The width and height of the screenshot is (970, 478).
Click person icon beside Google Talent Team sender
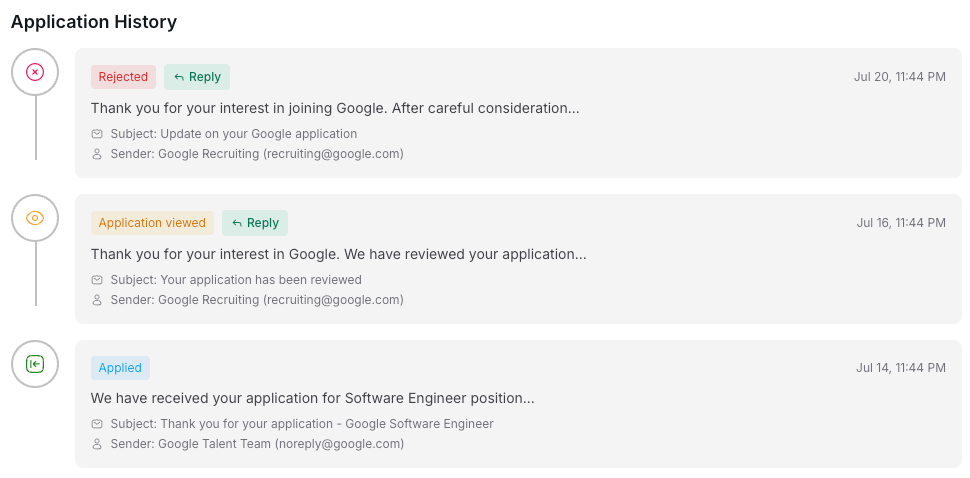click(97, 444)
